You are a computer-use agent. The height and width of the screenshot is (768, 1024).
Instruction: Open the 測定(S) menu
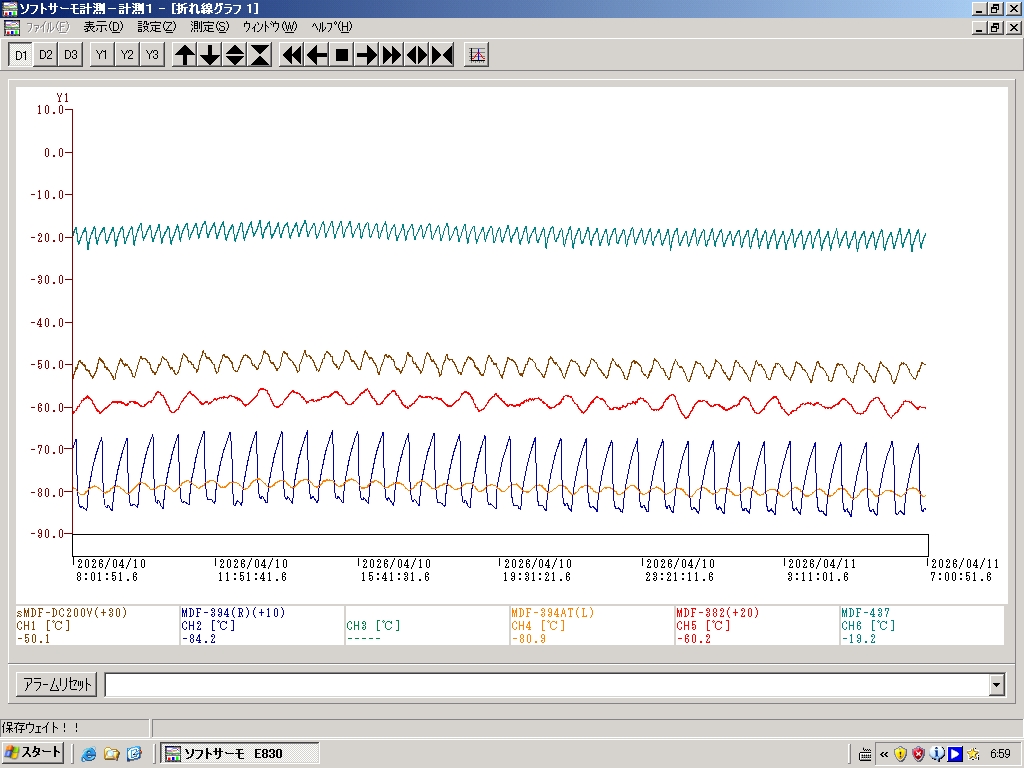209,27
